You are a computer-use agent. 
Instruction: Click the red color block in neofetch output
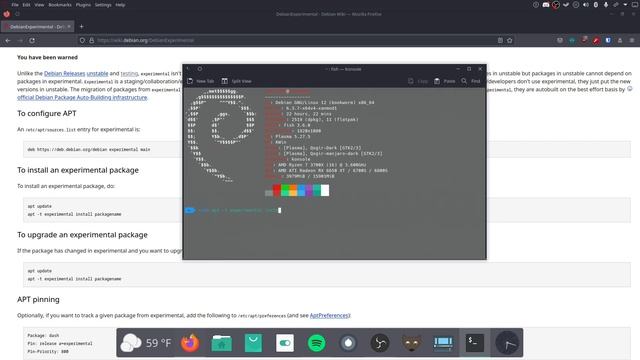point(277,190)
